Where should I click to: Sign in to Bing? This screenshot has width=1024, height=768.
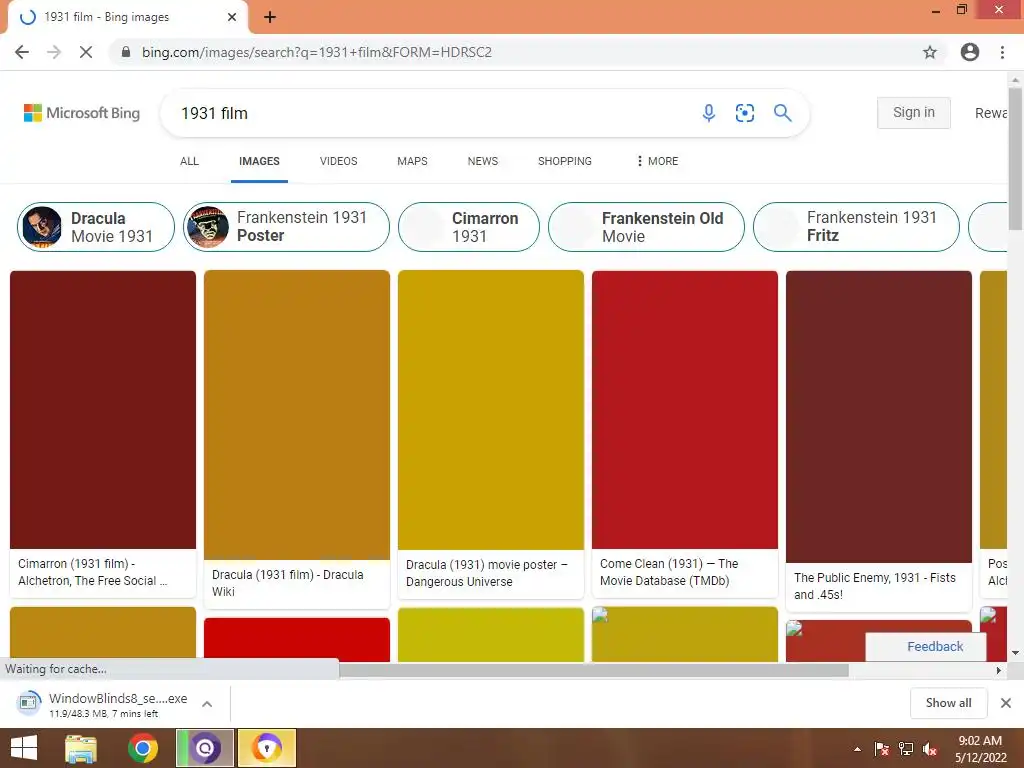click(914, 112)
